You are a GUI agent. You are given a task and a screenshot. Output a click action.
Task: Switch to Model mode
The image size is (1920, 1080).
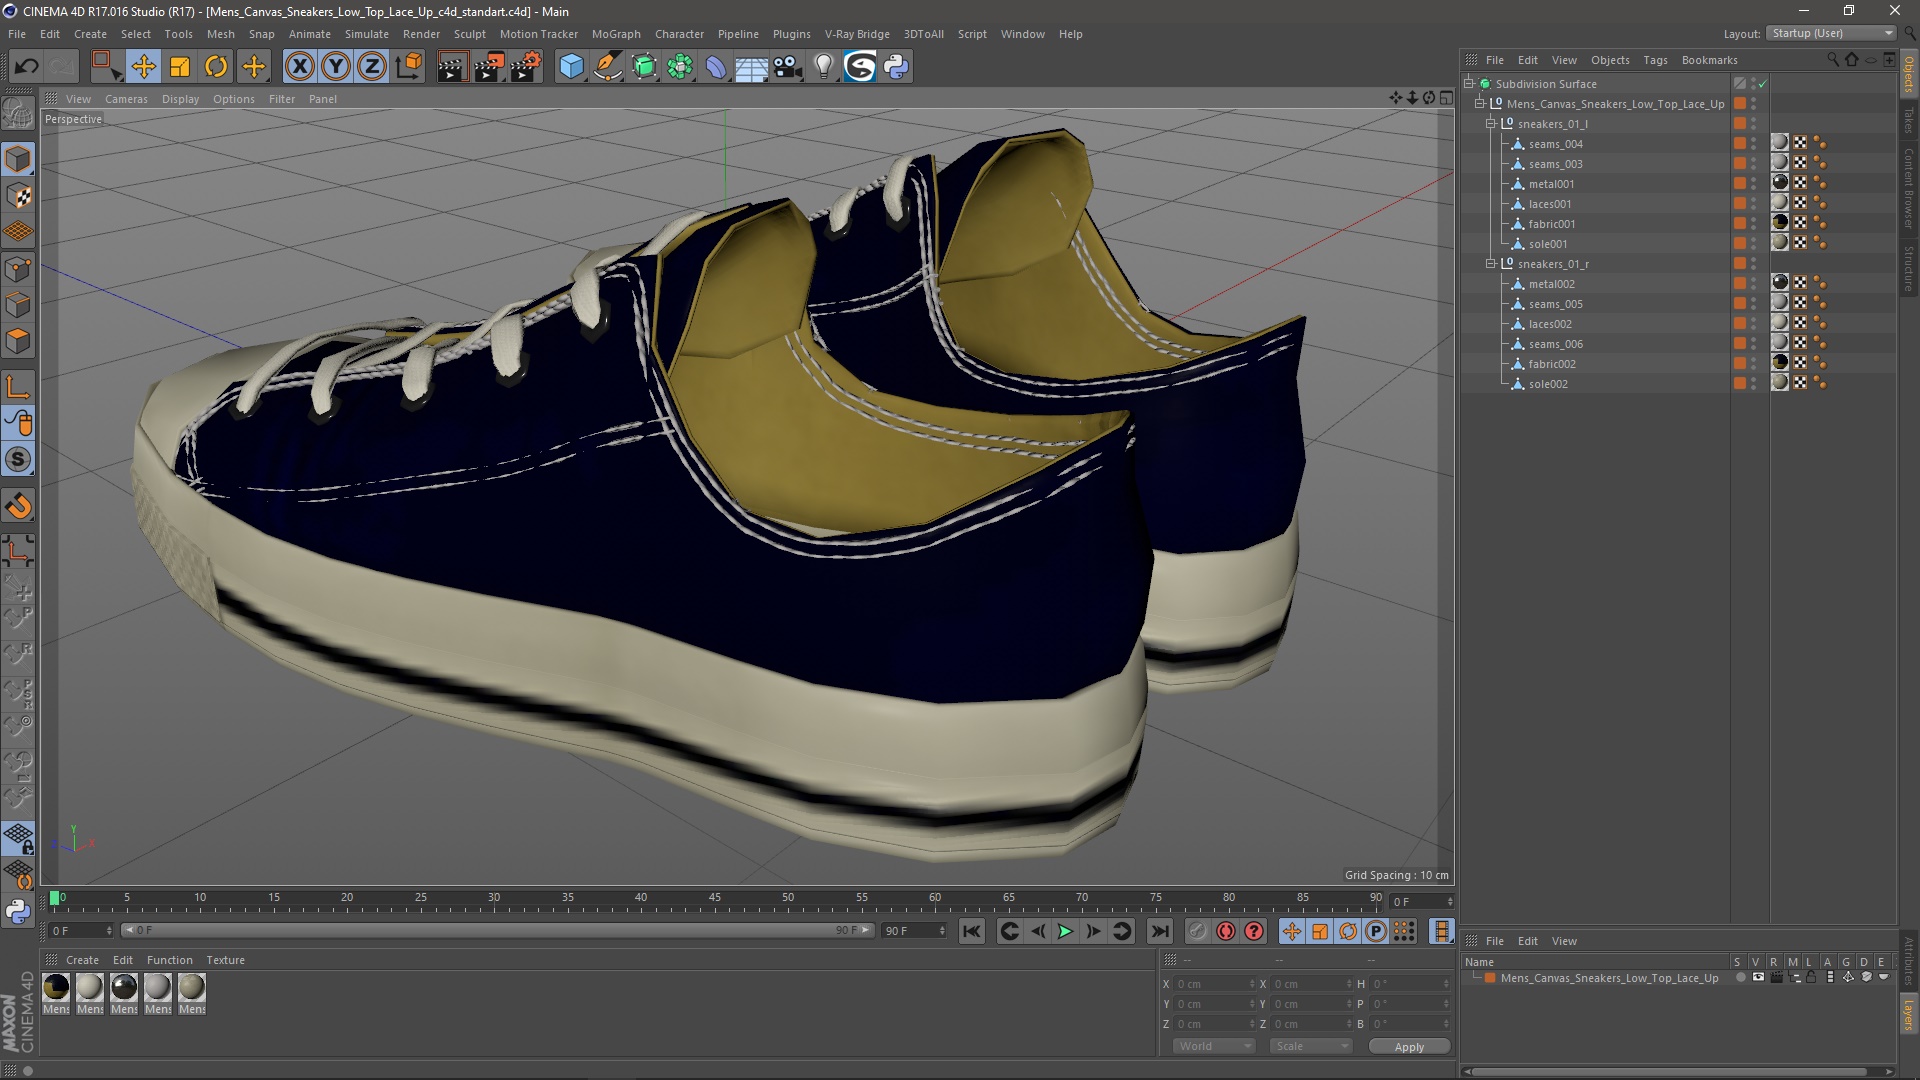click(x=18, y=159)
